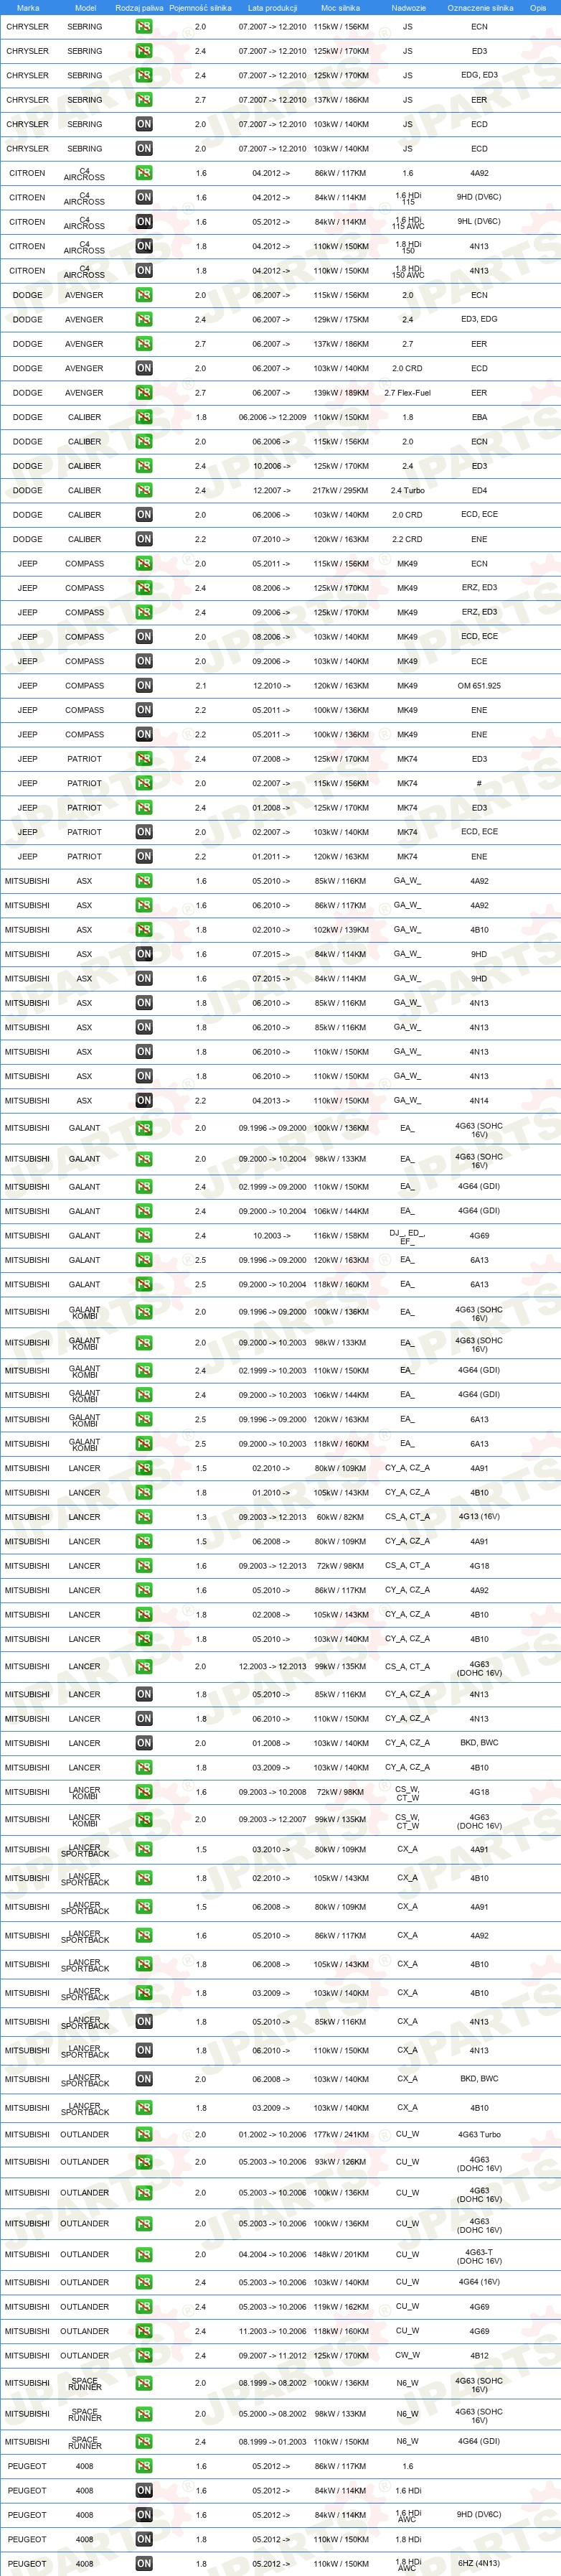Click diesel ON icon in Citroen 9HD (DV6C) row
The image size is (561, 2576).
tap(144, 197)
